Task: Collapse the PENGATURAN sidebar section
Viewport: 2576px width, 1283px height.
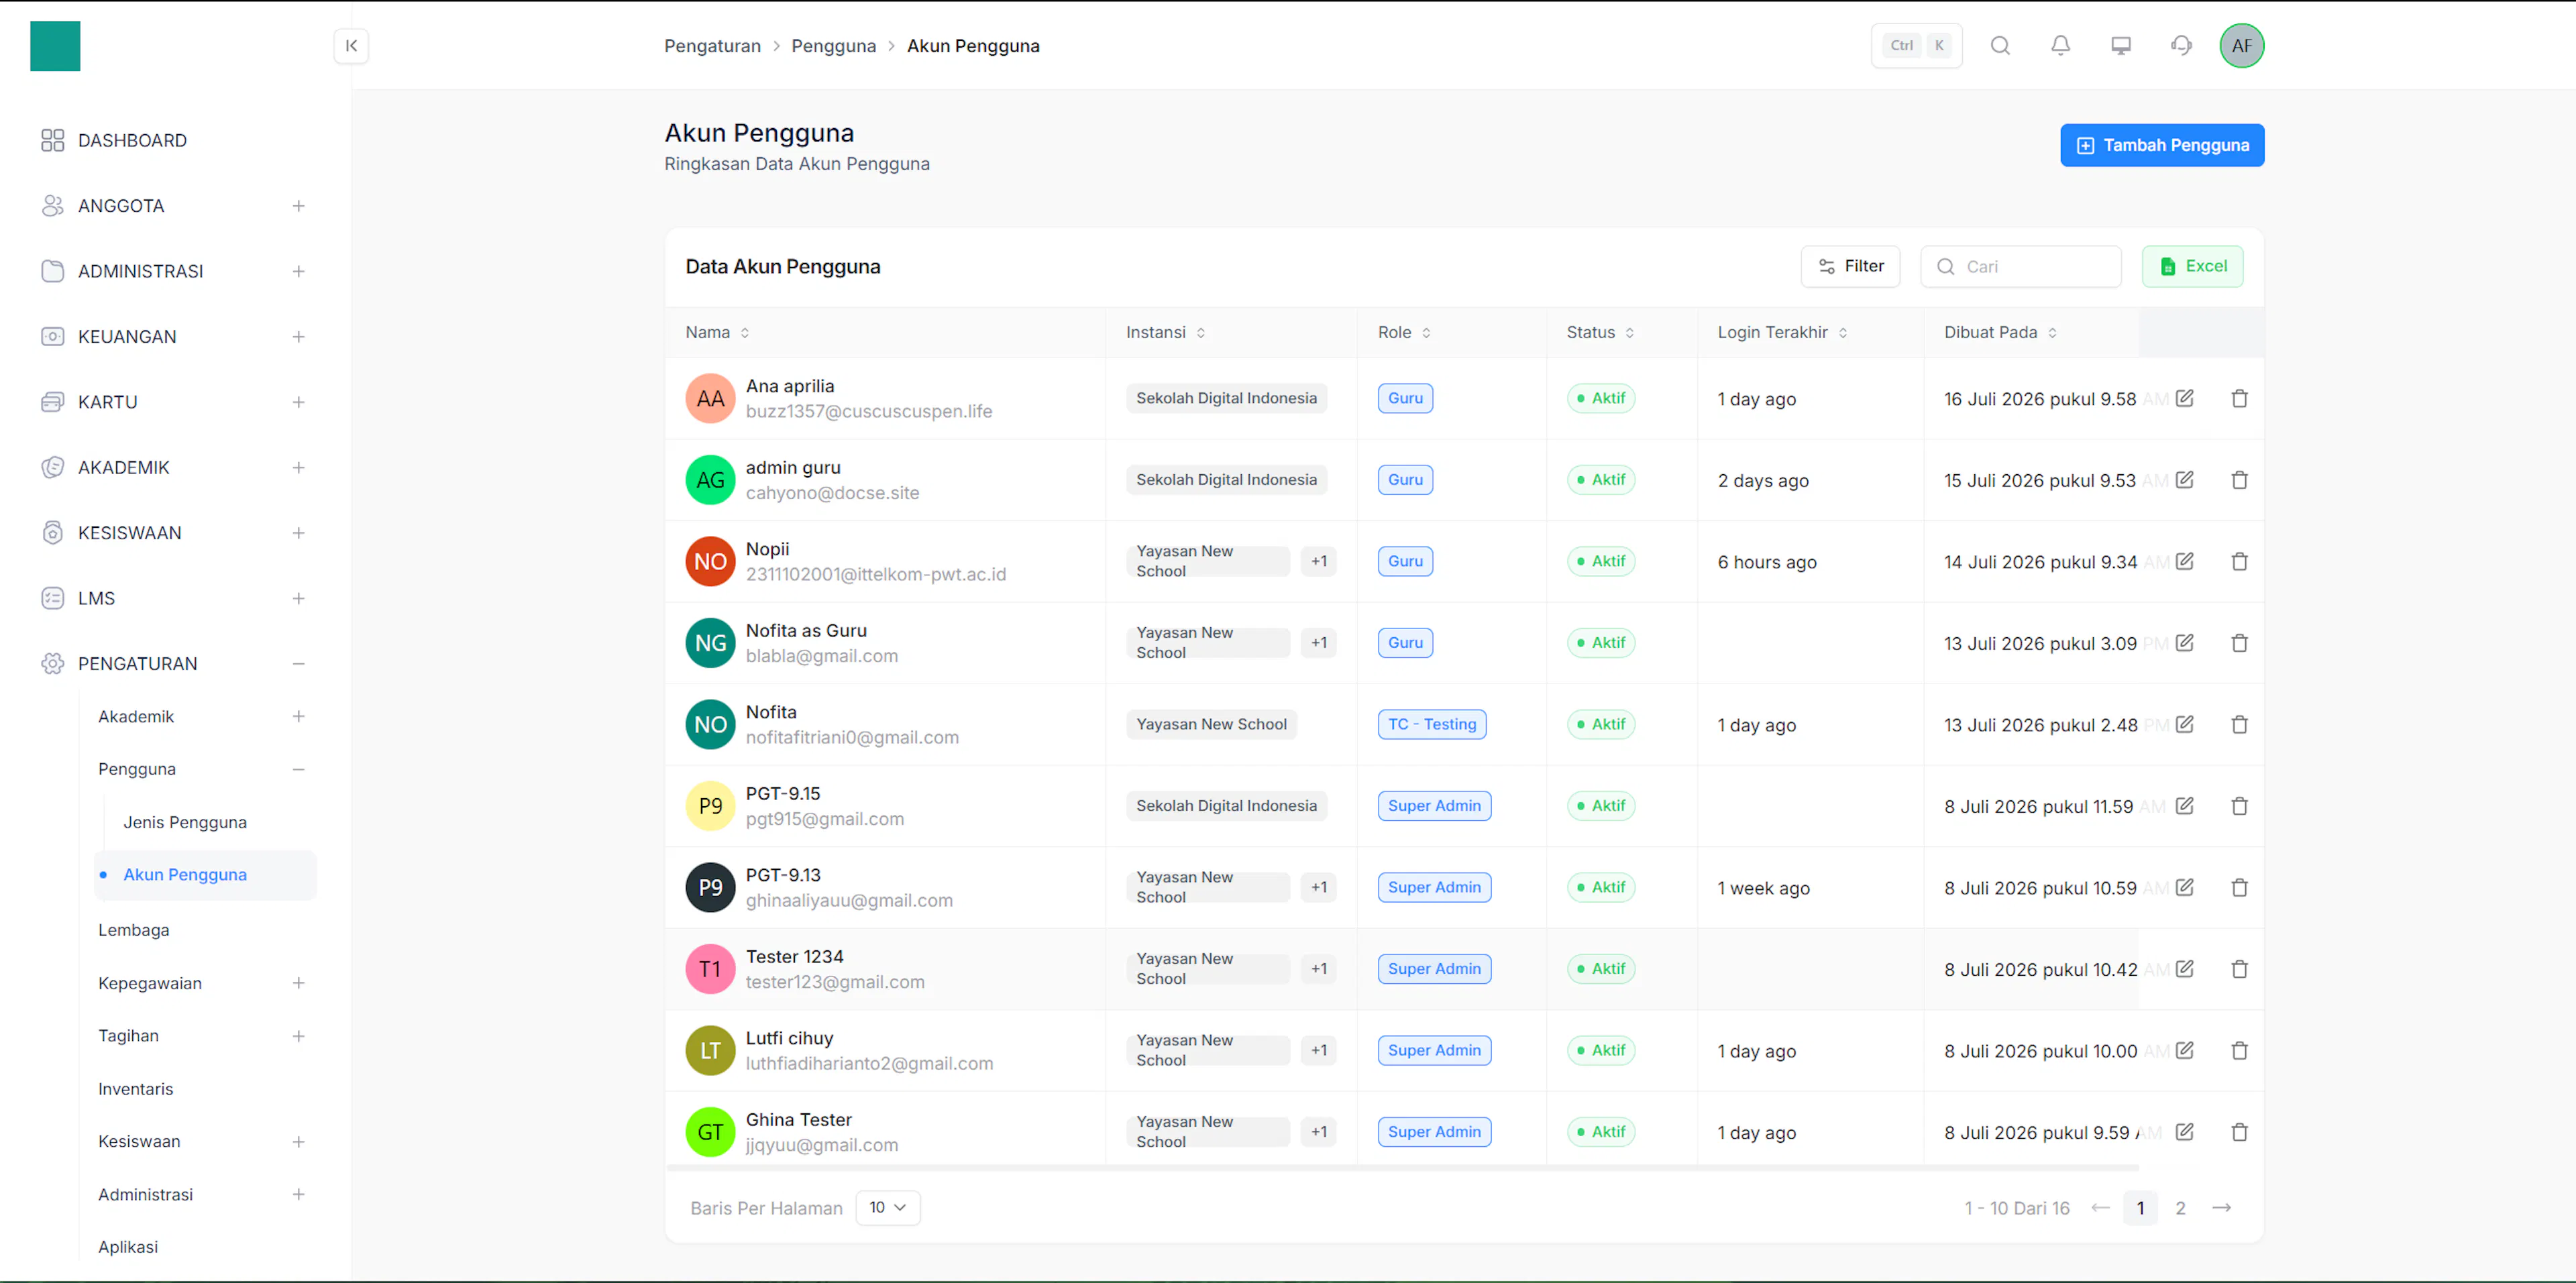Action: coord(298,664)
